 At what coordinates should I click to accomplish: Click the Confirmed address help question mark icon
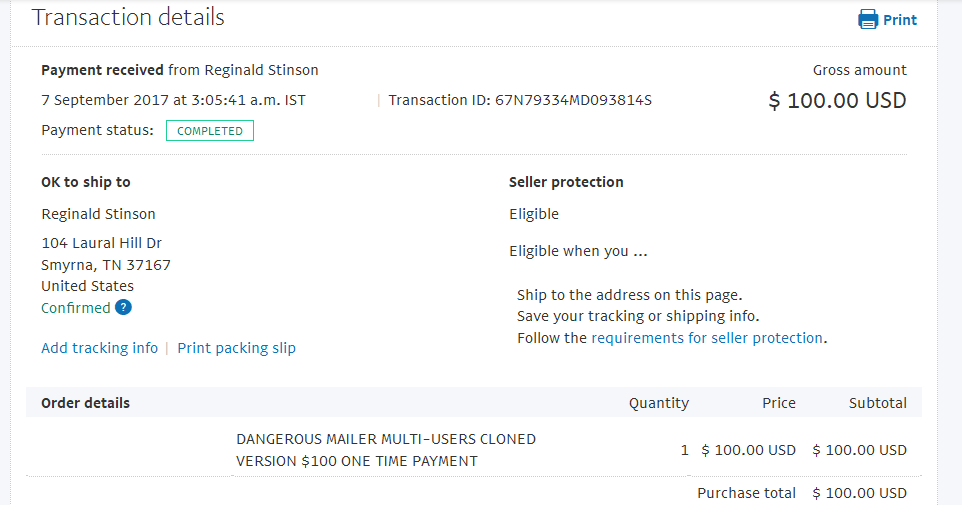point(123,307)
